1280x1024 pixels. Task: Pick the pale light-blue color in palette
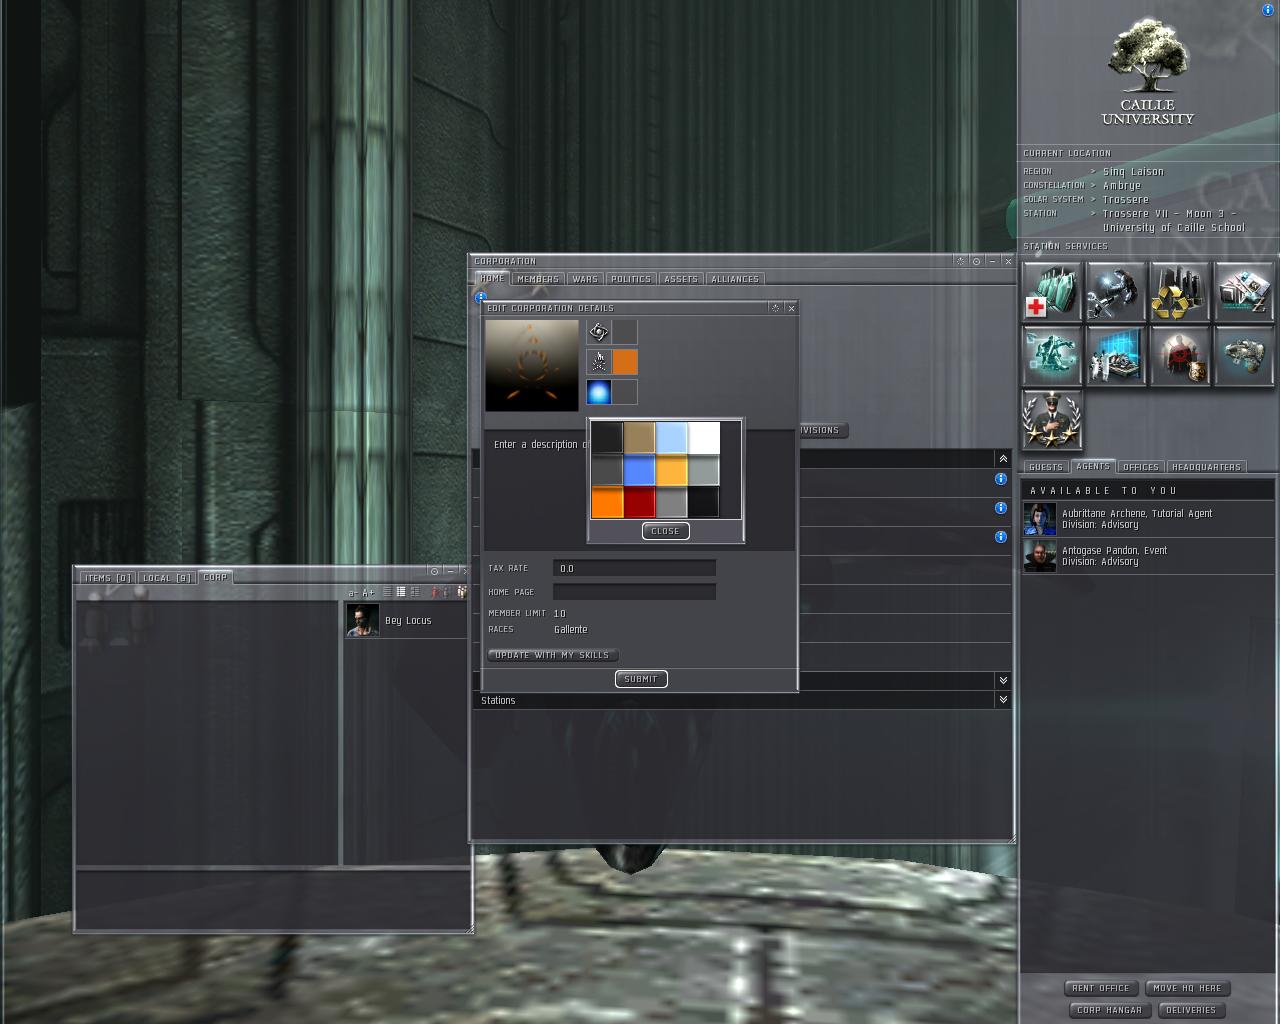[x=672, y=438]
